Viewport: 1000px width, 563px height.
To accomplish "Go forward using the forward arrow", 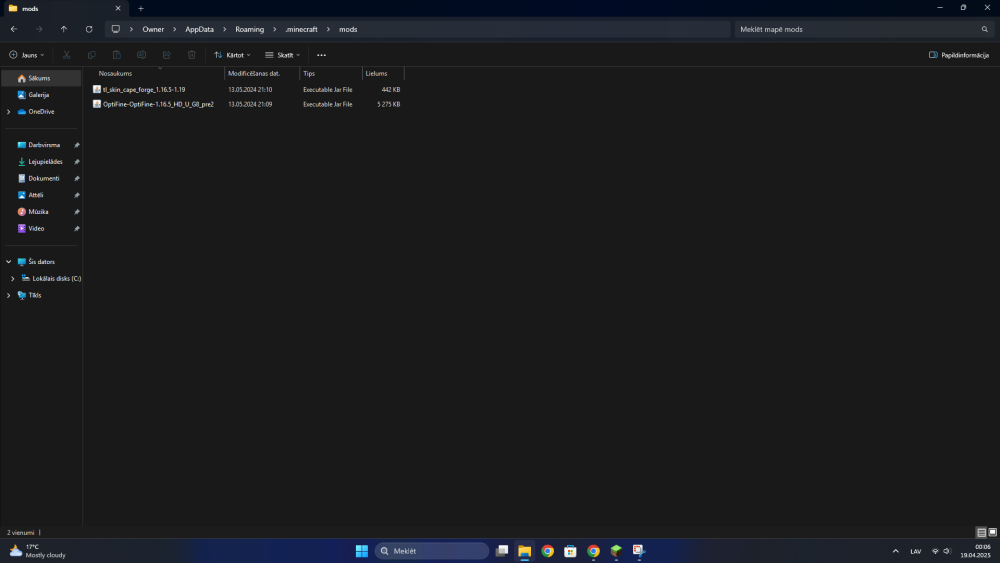I will coord(39,29).
